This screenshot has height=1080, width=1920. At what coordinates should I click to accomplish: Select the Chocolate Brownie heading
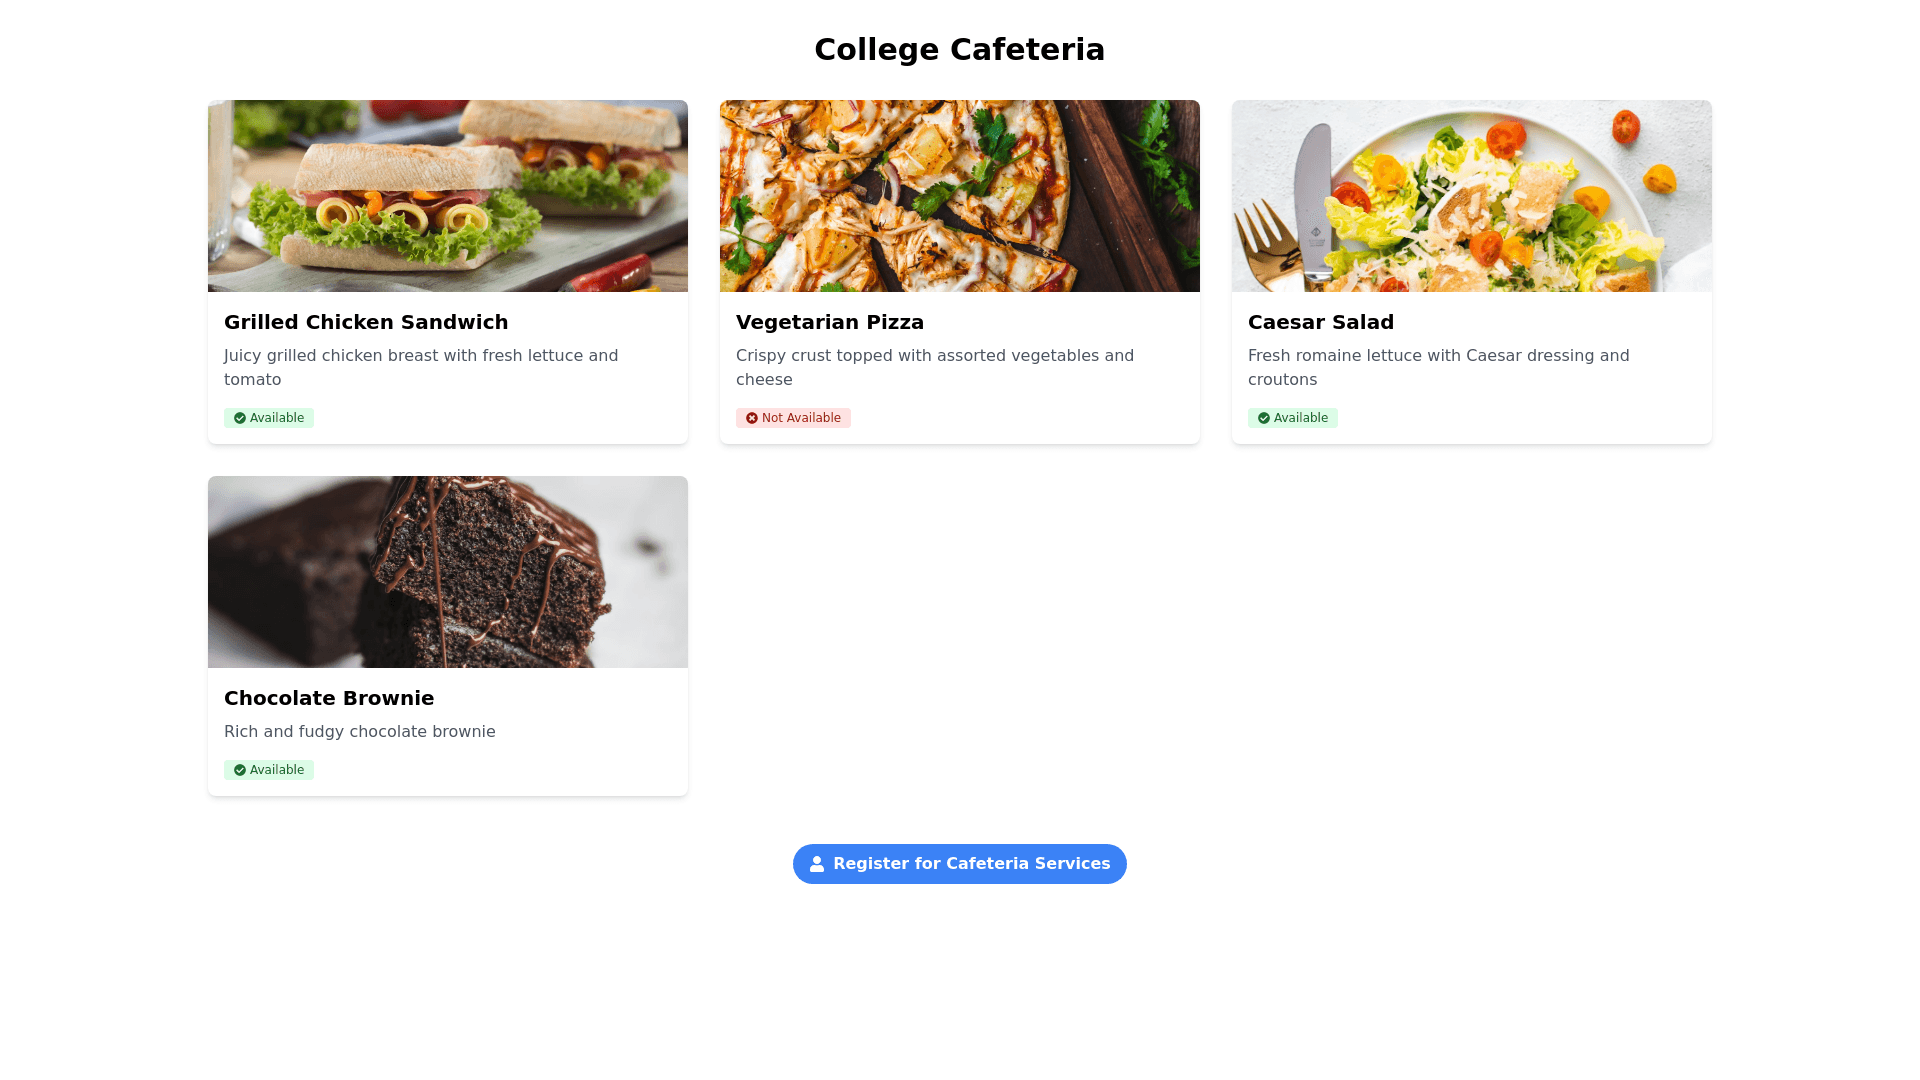tap(329, 698)
